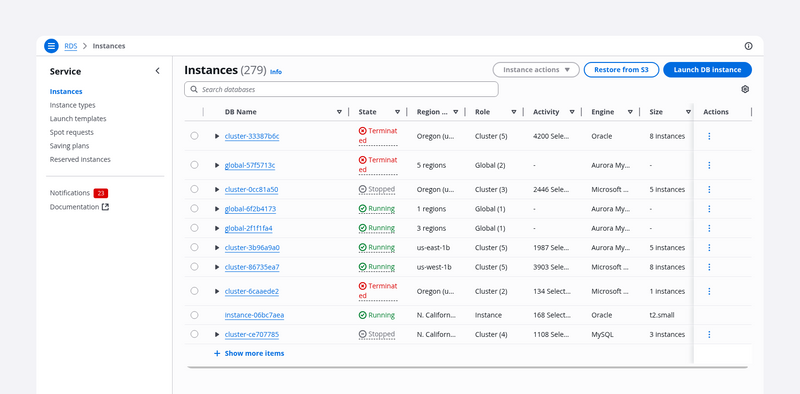
Task: Open three-dot actions for cluster-ce707785
Action: pos(709,334)
